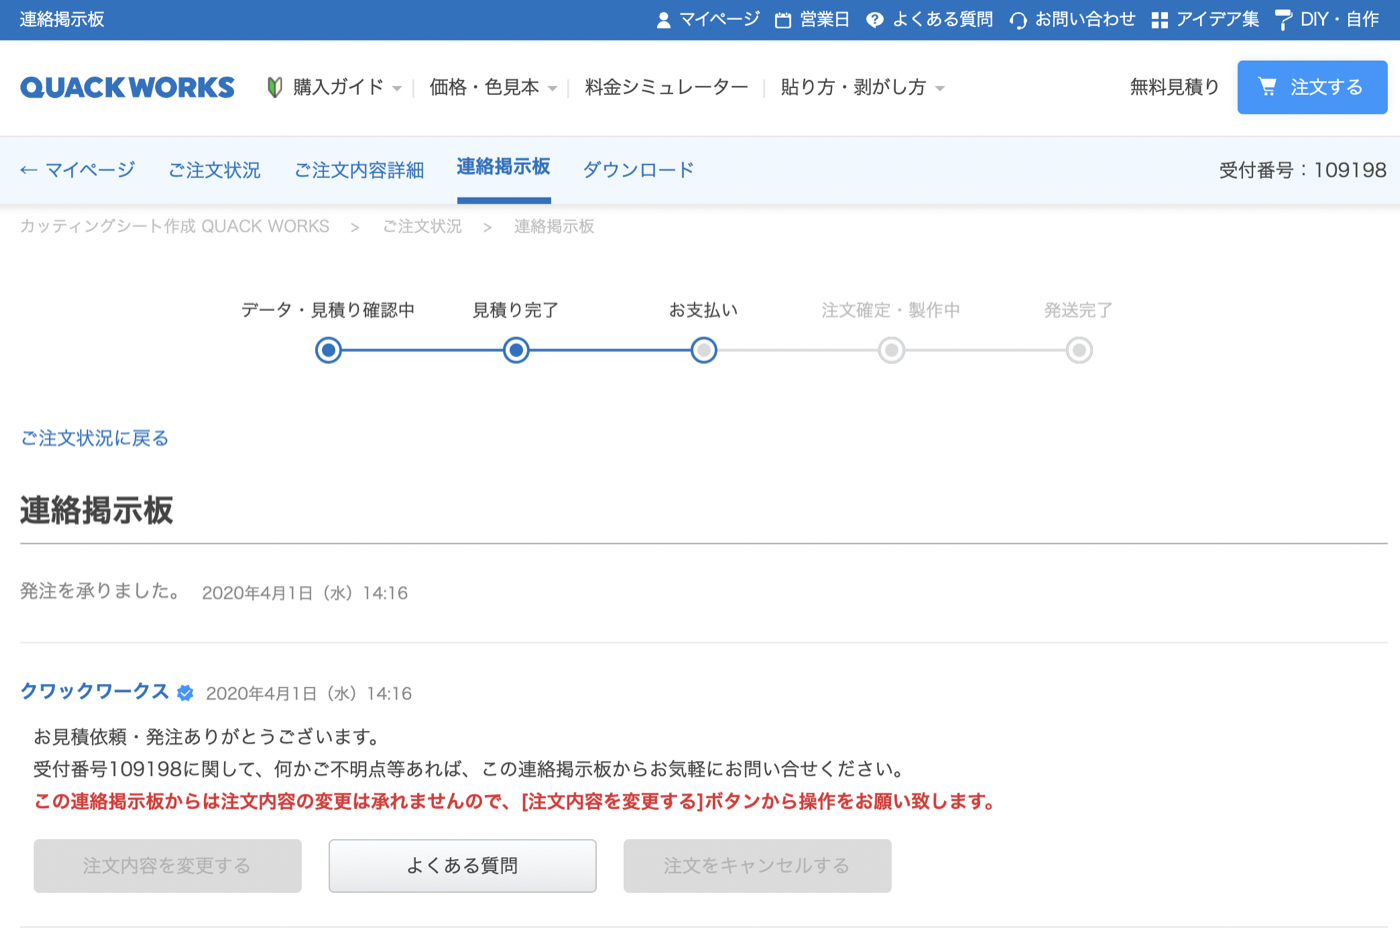The height and width of the screenshot is (952, 1400).
Task: Click the マイページ person icon
Action: point(663,19)
